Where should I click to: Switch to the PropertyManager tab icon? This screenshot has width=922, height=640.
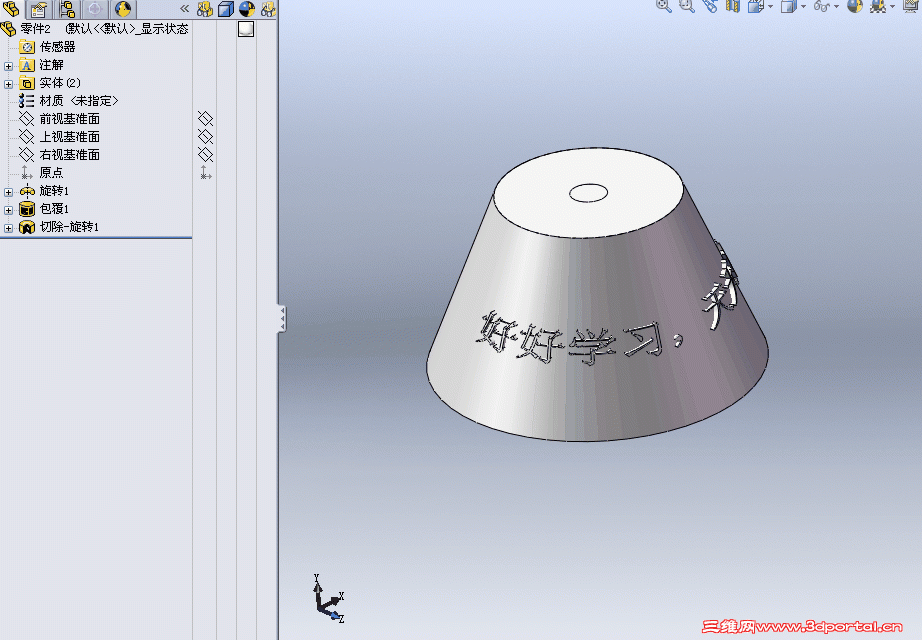pos(36,8)
